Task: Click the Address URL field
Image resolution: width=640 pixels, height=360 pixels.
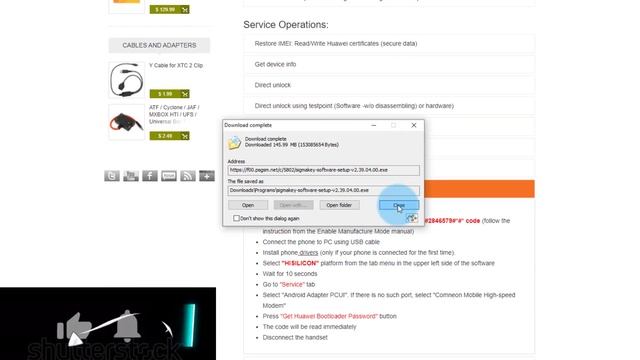Action: (x=324, y=170)
